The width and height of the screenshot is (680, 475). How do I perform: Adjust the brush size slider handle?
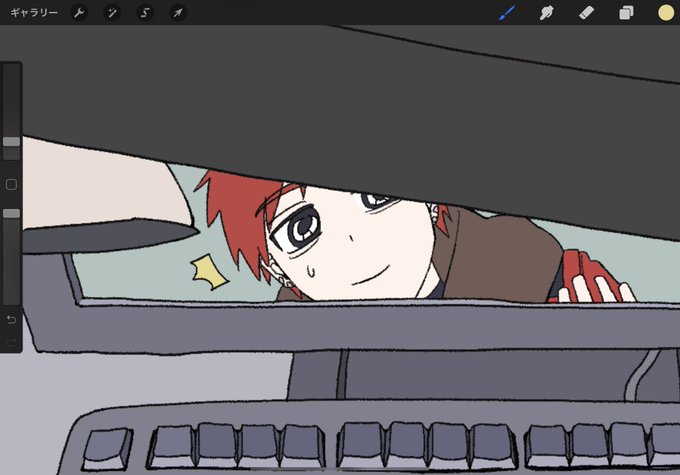pos(11,141)
